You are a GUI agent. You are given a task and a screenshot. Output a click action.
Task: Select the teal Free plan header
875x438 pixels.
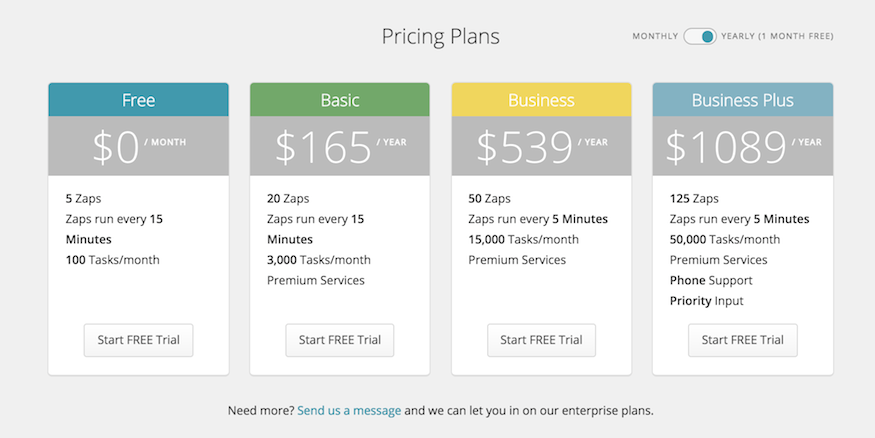click(x=138, y=100)
